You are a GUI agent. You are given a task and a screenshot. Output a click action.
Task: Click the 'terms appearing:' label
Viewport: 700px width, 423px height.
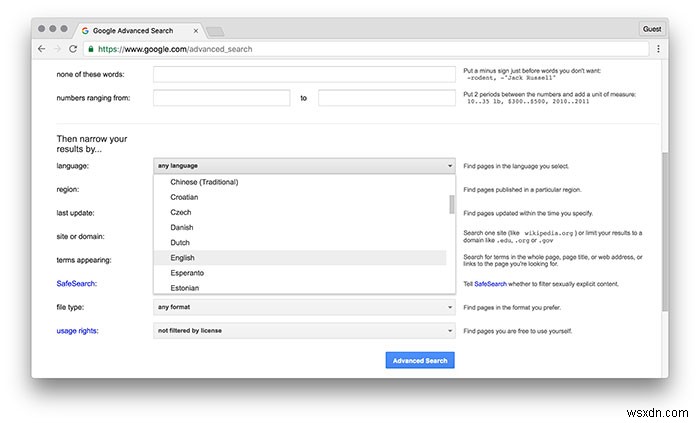(x=83, y=260)
